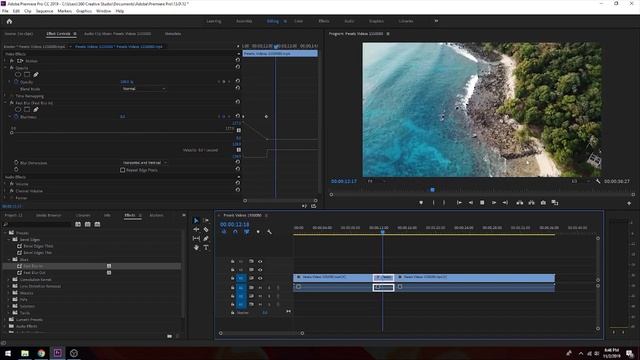The width and height of the screenshot is (640, 360).
Task: Create ellipse mask under Opacity effect
Action: (18, 75)
